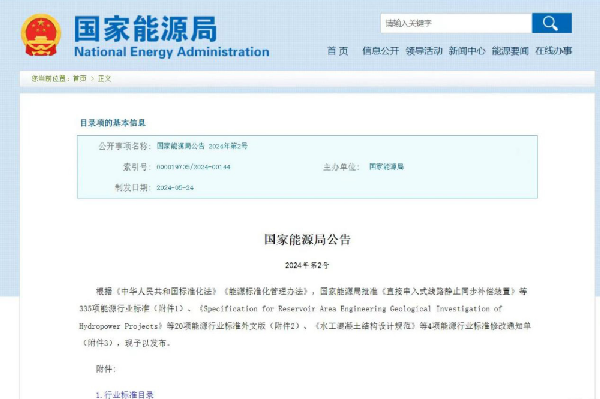Click the magnifier search button

(x=551, y=23)
